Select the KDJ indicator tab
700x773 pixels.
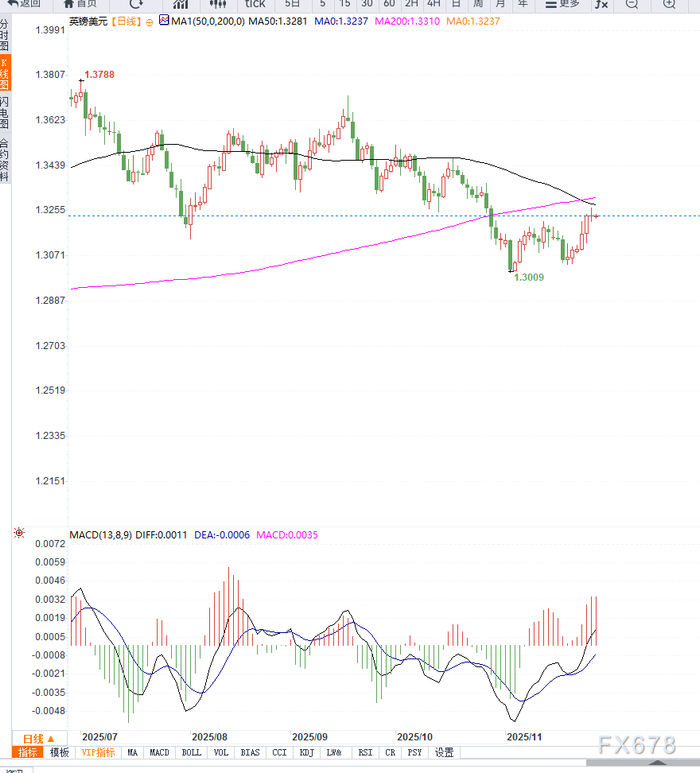coord(306,752)
